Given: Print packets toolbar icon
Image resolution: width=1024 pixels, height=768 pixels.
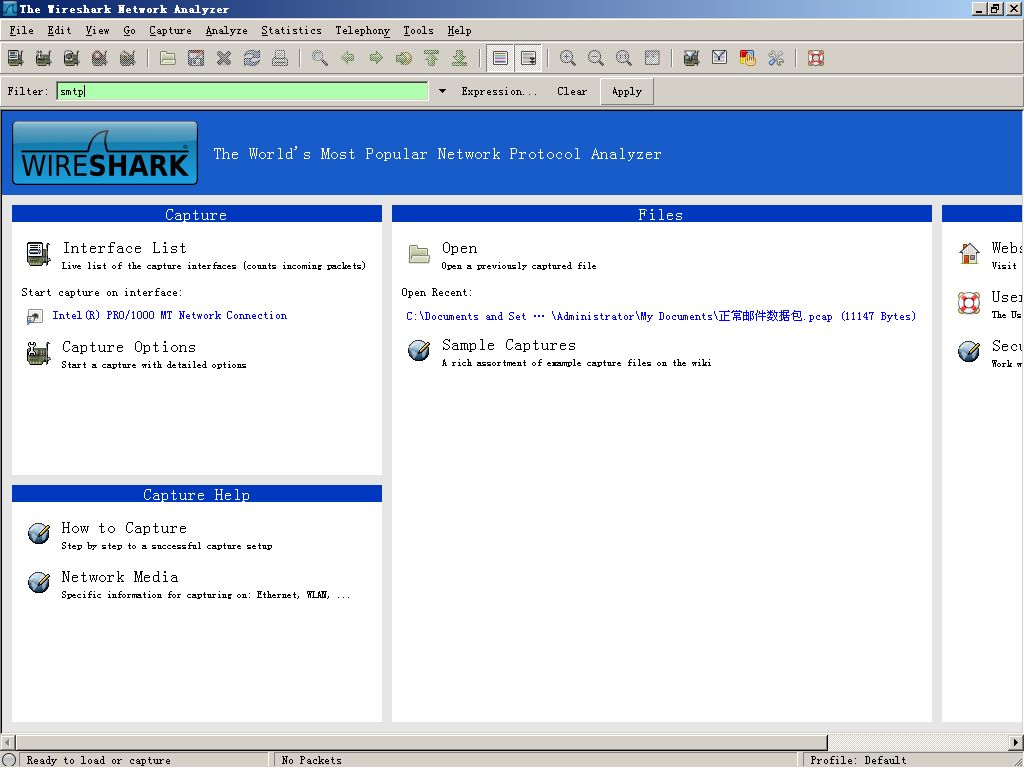Looking at the screenshot, I should (280, 58).
